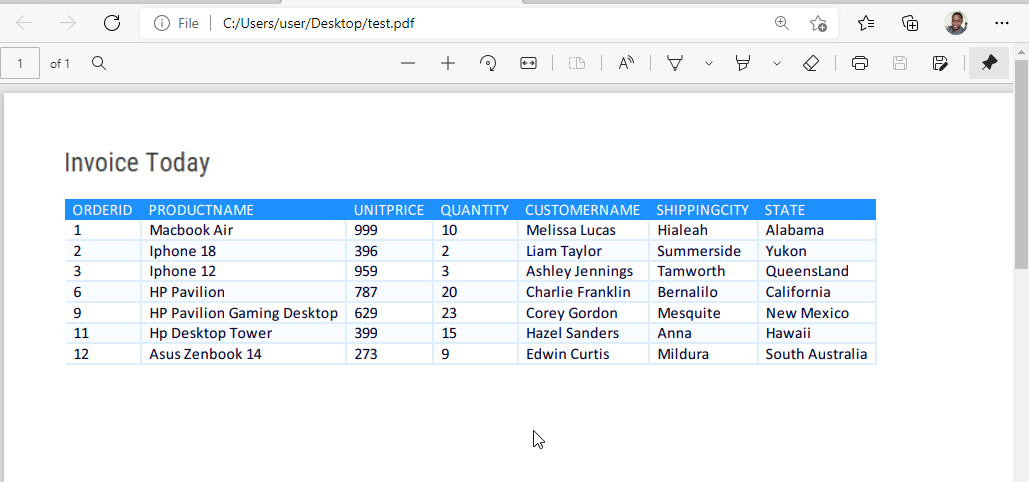The image size is (1029, 482).
Task: Open the Favorites list icon
Action: pos(866,24)
